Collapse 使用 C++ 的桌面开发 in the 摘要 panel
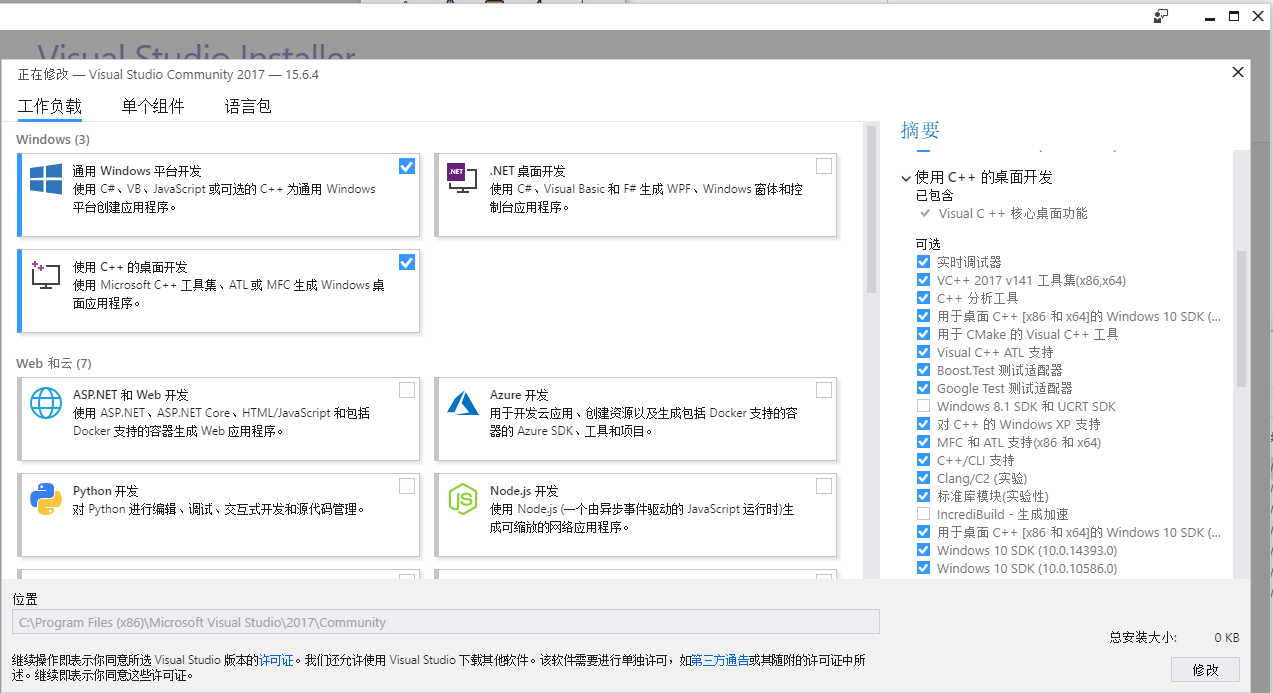This screenshot has height=693, width=1273. tap(906, 178)
